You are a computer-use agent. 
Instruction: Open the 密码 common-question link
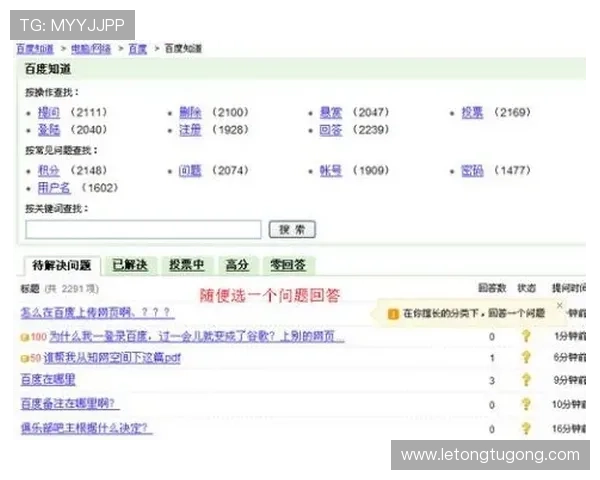click(472, 170)
